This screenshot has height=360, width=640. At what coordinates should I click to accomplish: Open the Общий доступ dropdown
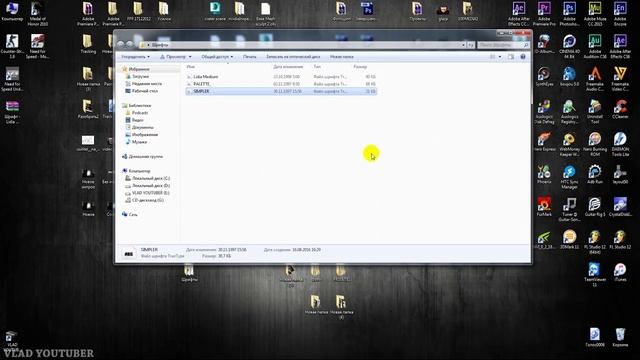click(218, 57)
